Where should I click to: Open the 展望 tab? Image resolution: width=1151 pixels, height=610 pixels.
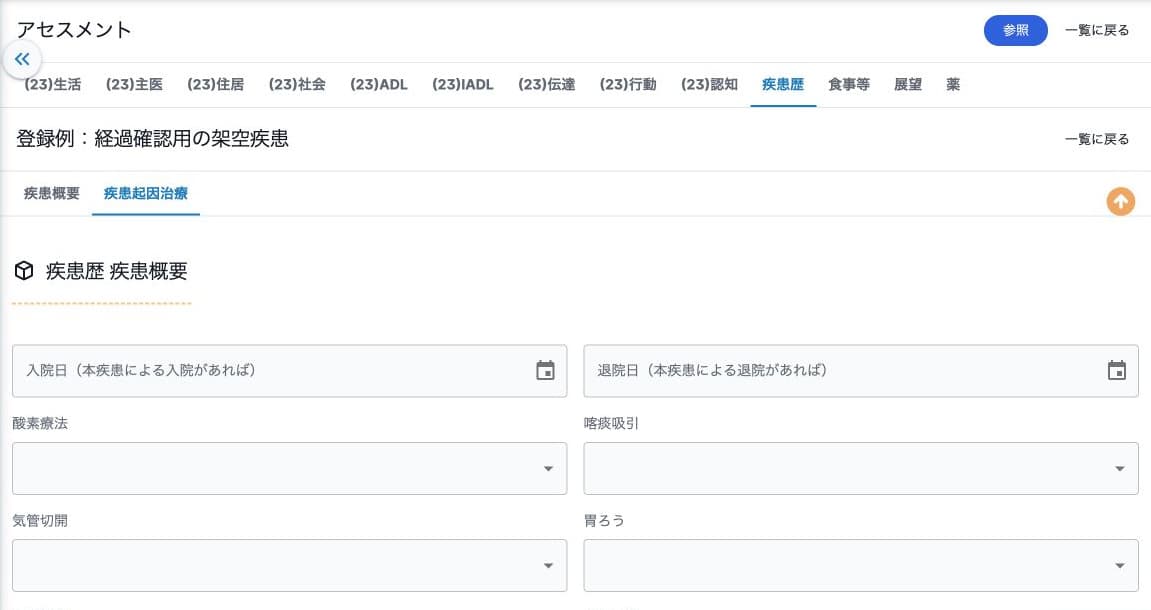point(908,84)
